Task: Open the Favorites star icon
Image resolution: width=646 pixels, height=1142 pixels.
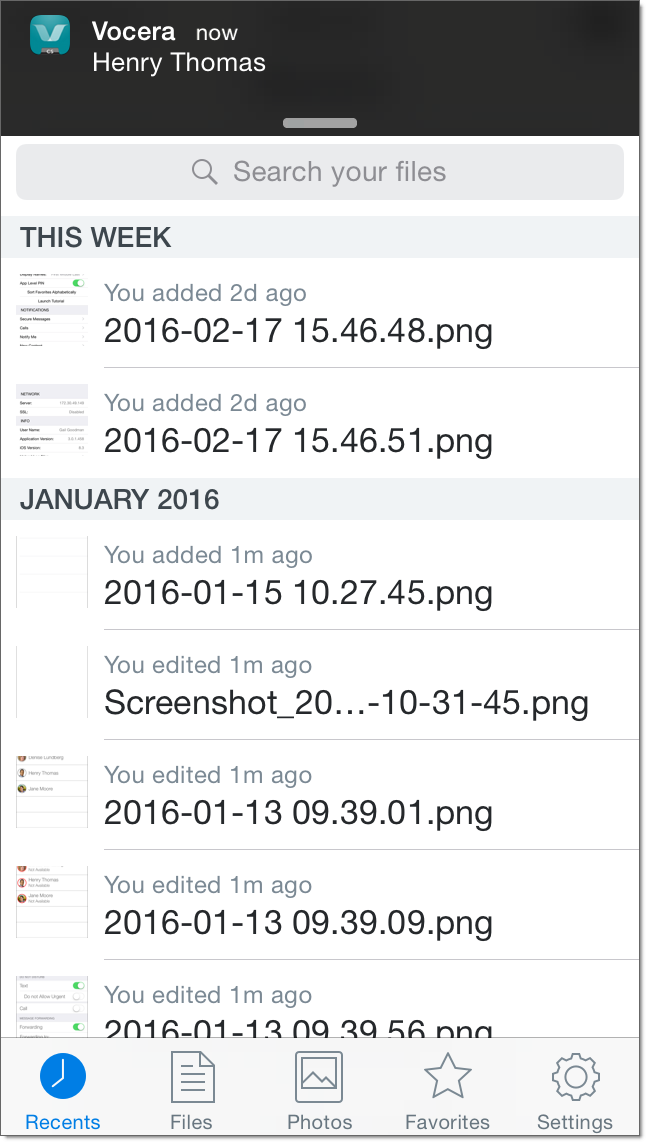Action: point(447,1077)
